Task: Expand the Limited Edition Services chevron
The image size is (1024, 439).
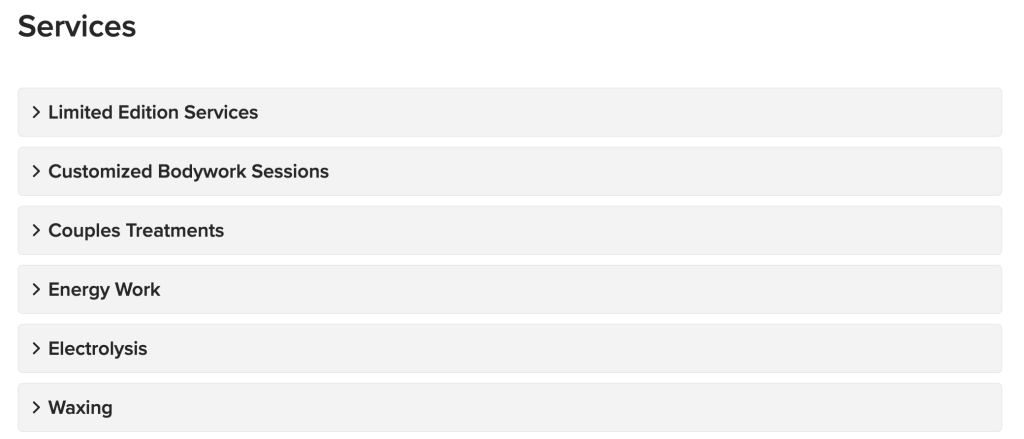Action: (37, 112)
